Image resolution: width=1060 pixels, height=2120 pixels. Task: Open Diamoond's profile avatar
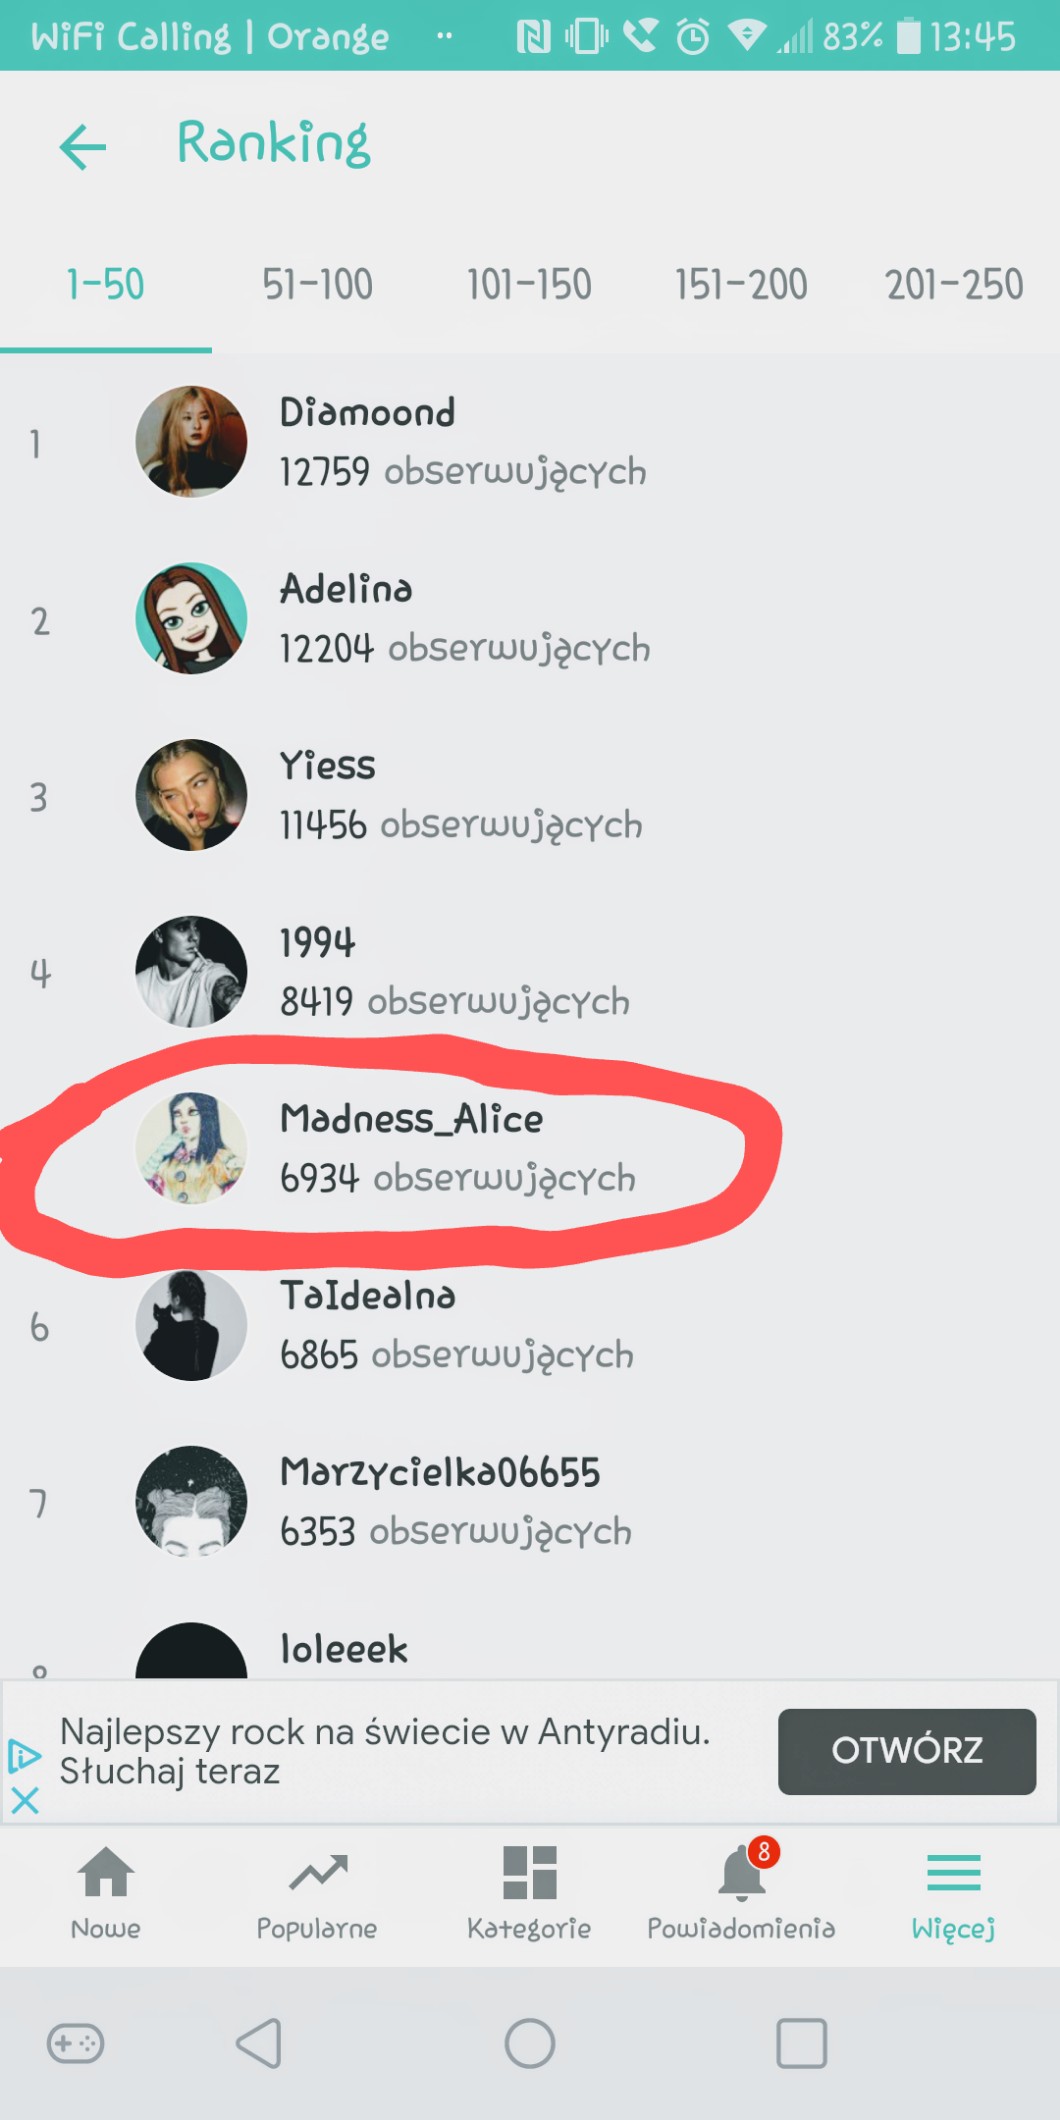(191, 442)
